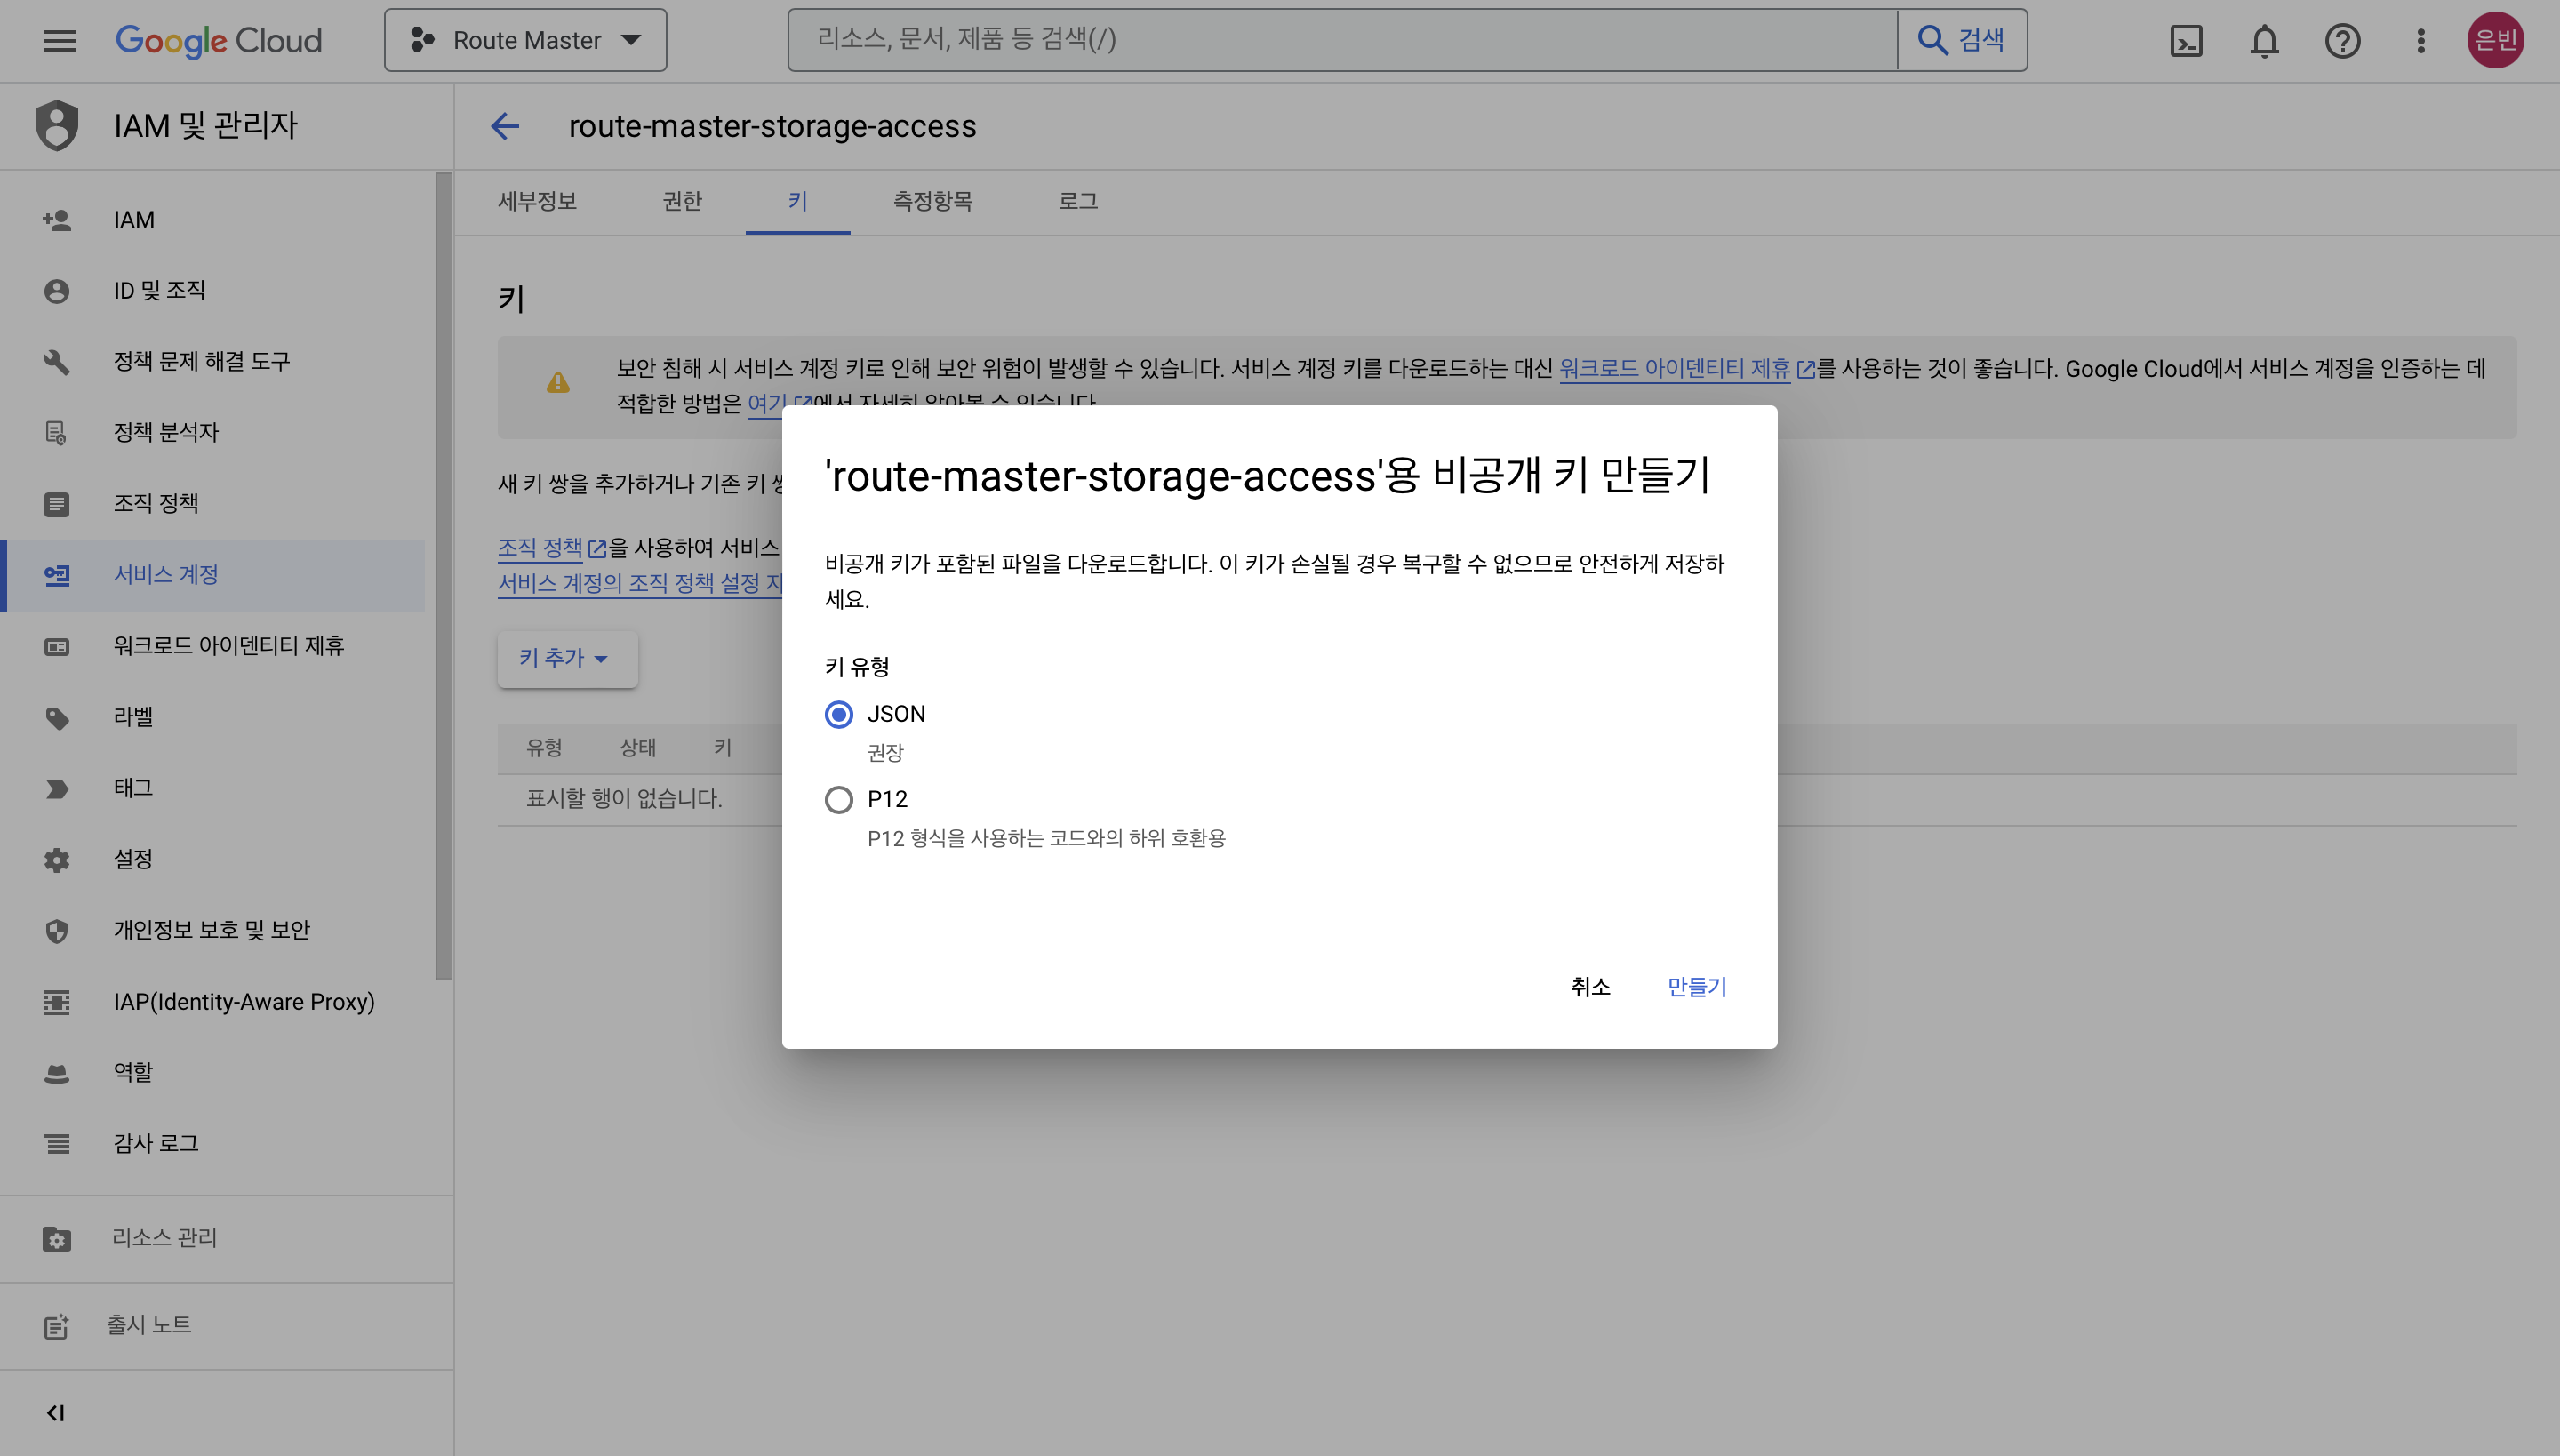The width and height of the screenshot is (2560, 1456).
Task: Select the JSON key type radio button
Action: (839, 714)
